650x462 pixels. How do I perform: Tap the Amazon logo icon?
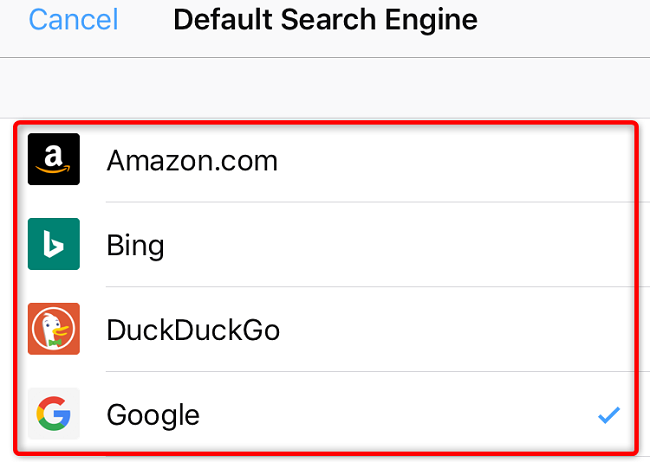point(53,160)
